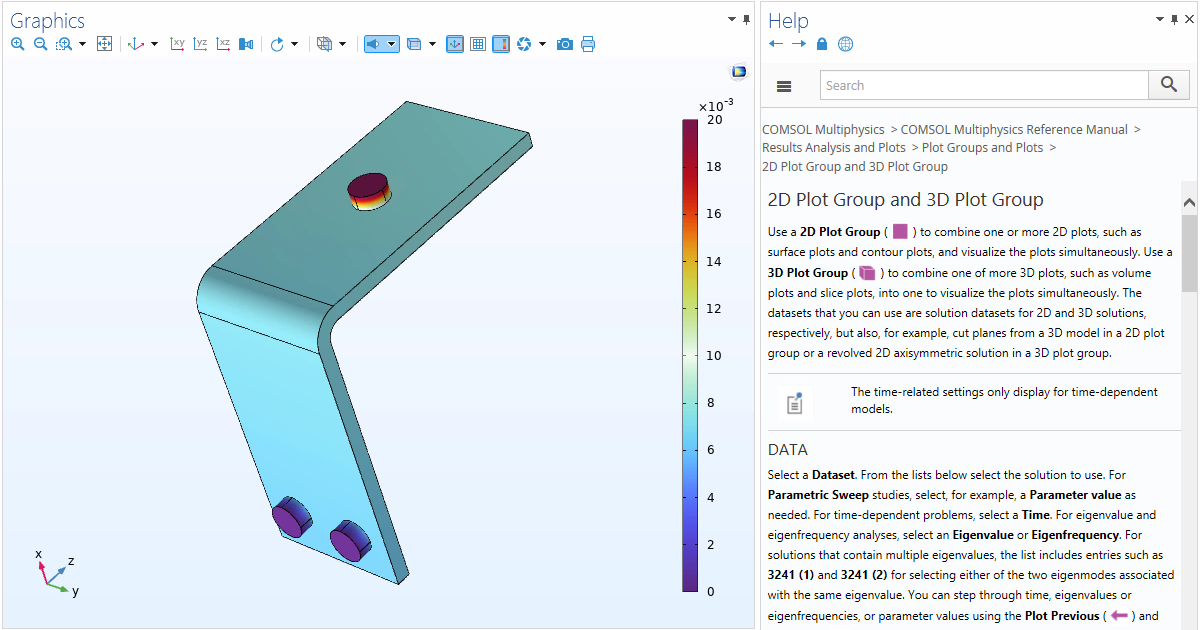Toggle the axis orientation display button

click(455, 44)
